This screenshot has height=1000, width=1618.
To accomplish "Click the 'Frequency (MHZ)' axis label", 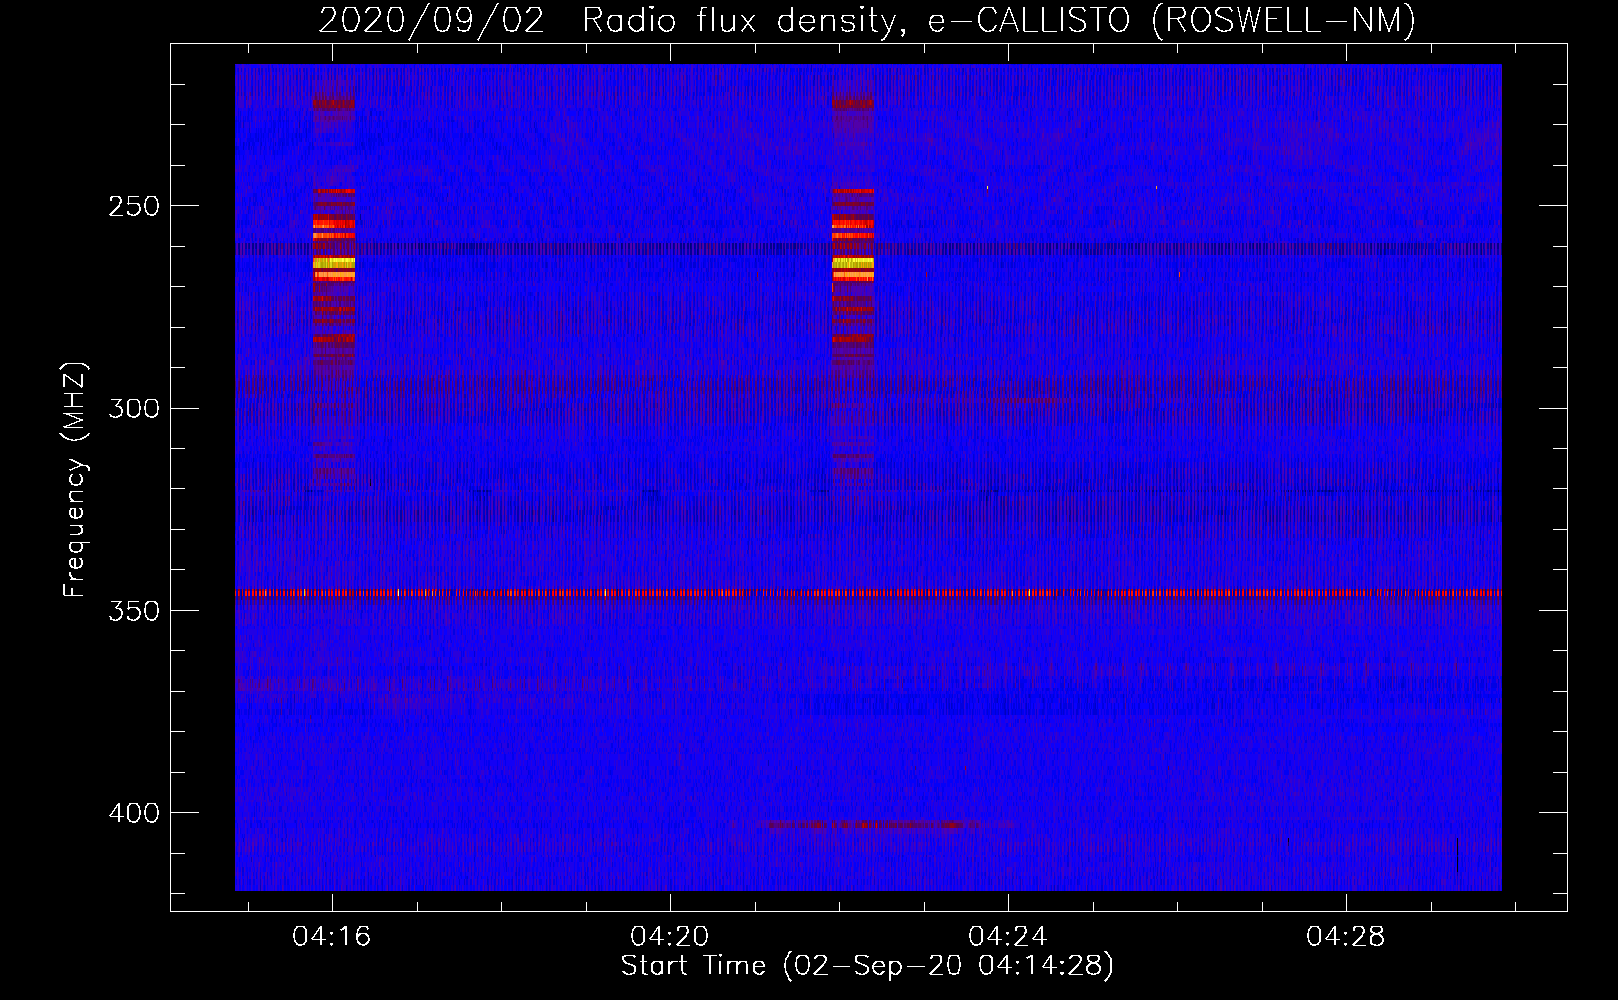I will tap(75, 480).
